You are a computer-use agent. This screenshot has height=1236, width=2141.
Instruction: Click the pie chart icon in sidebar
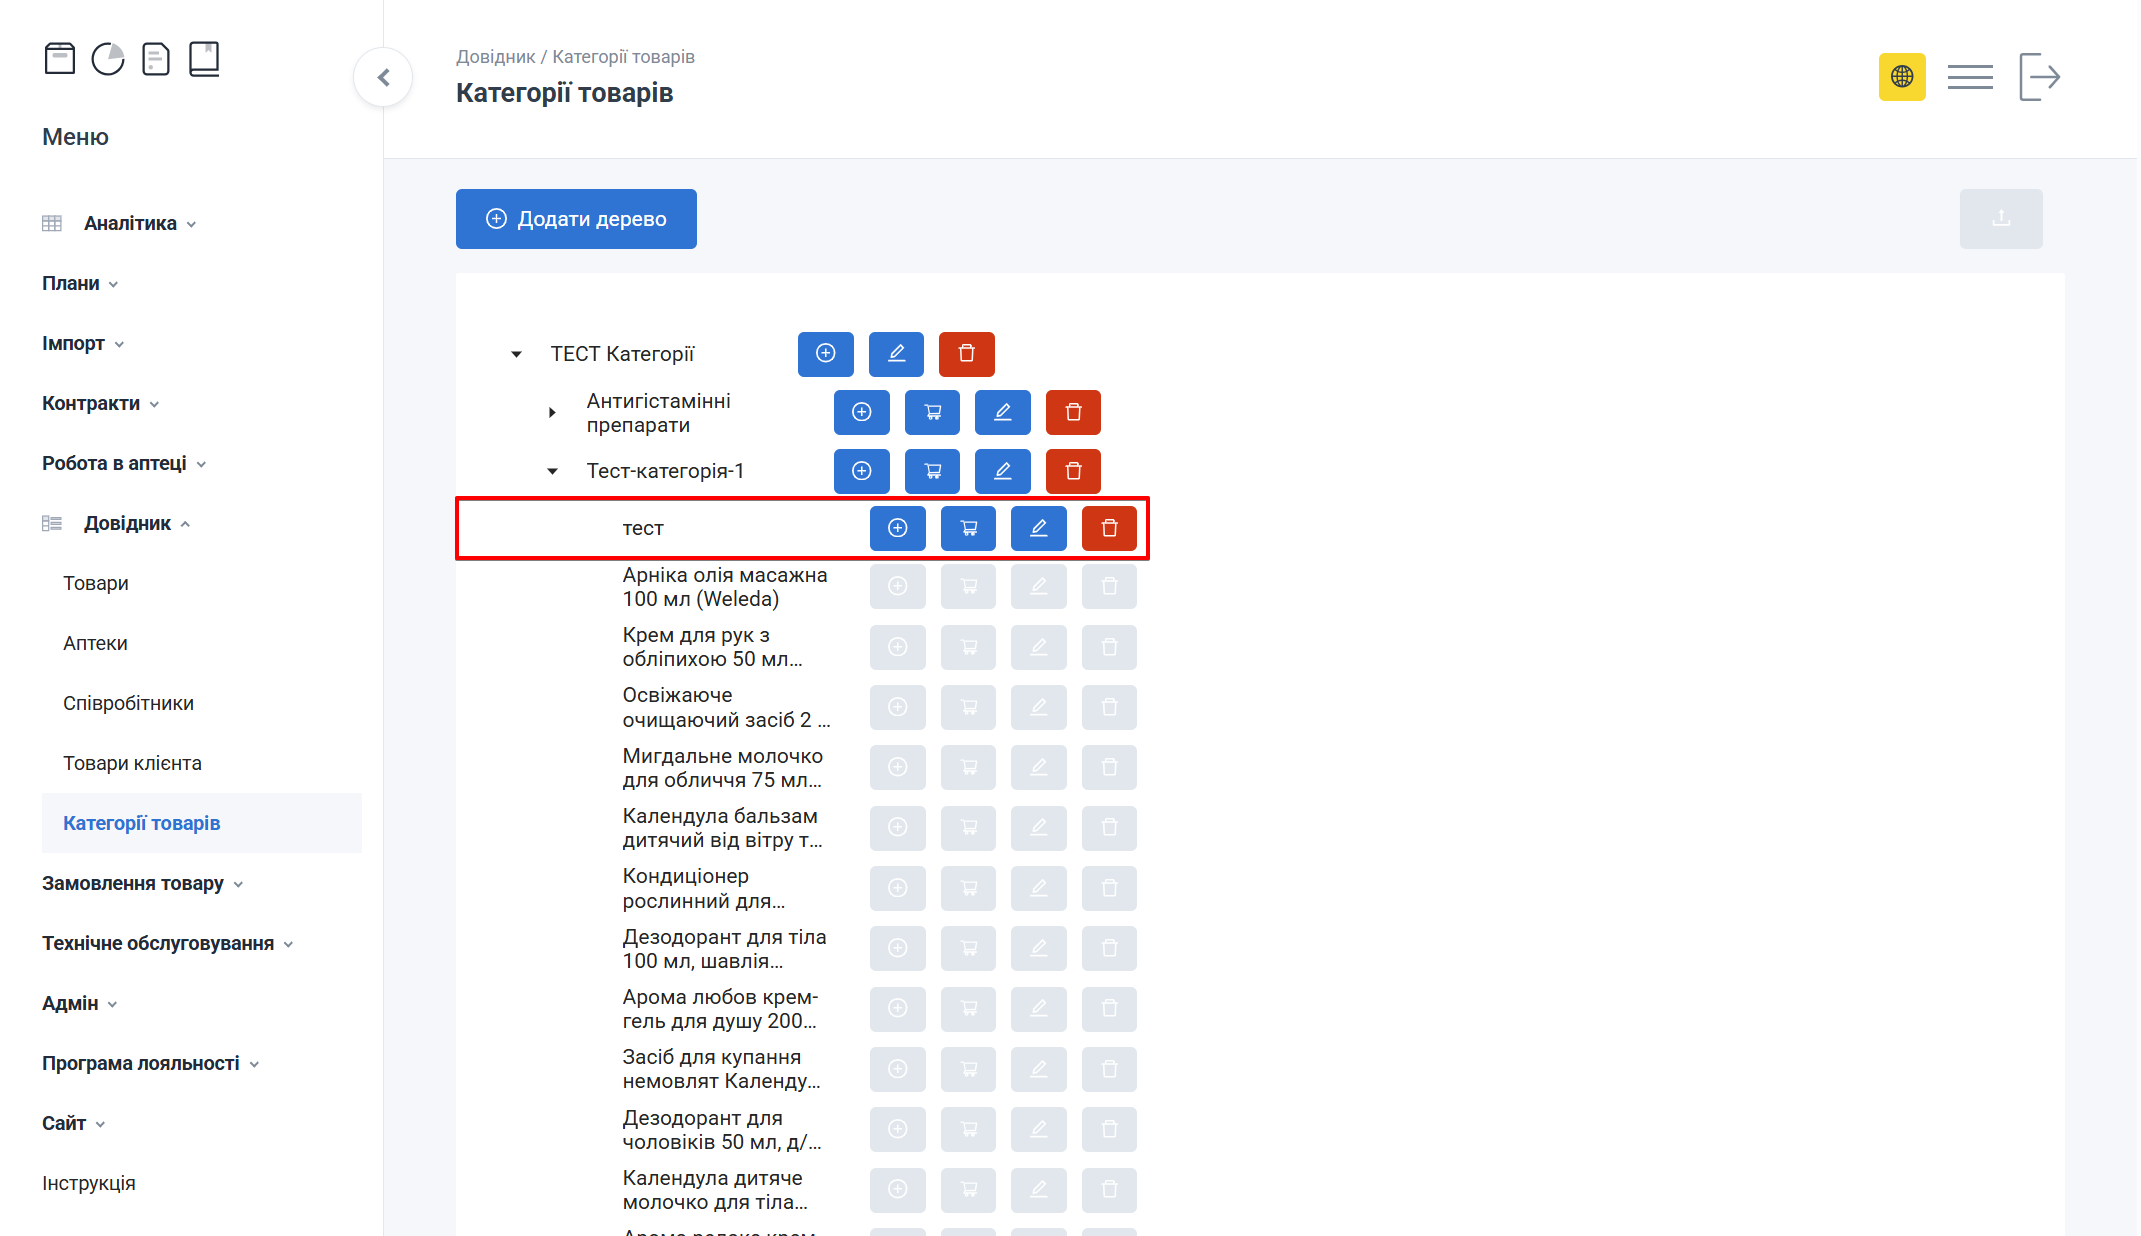[x=108, y=59]
